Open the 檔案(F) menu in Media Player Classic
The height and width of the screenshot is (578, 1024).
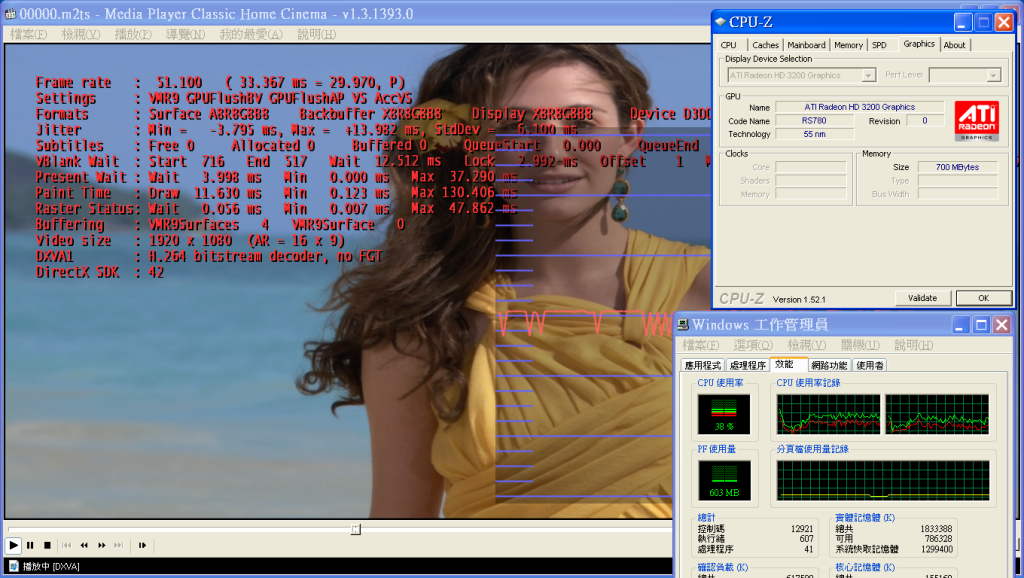pos(29,34)
